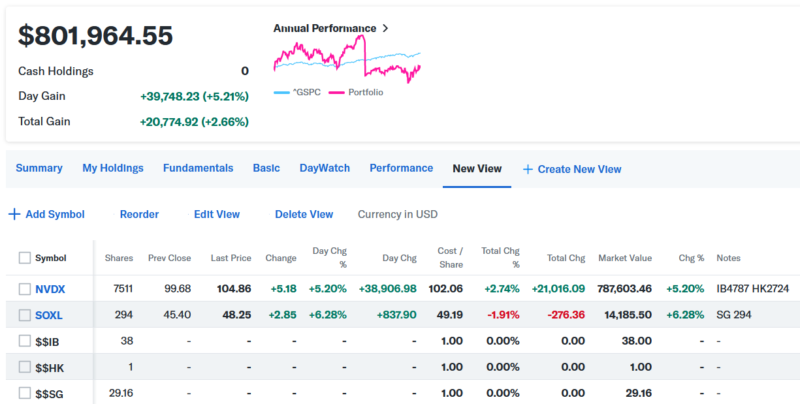Open the Performance tab
Viewport: 800px width, 404px height.
click(401, 168)
